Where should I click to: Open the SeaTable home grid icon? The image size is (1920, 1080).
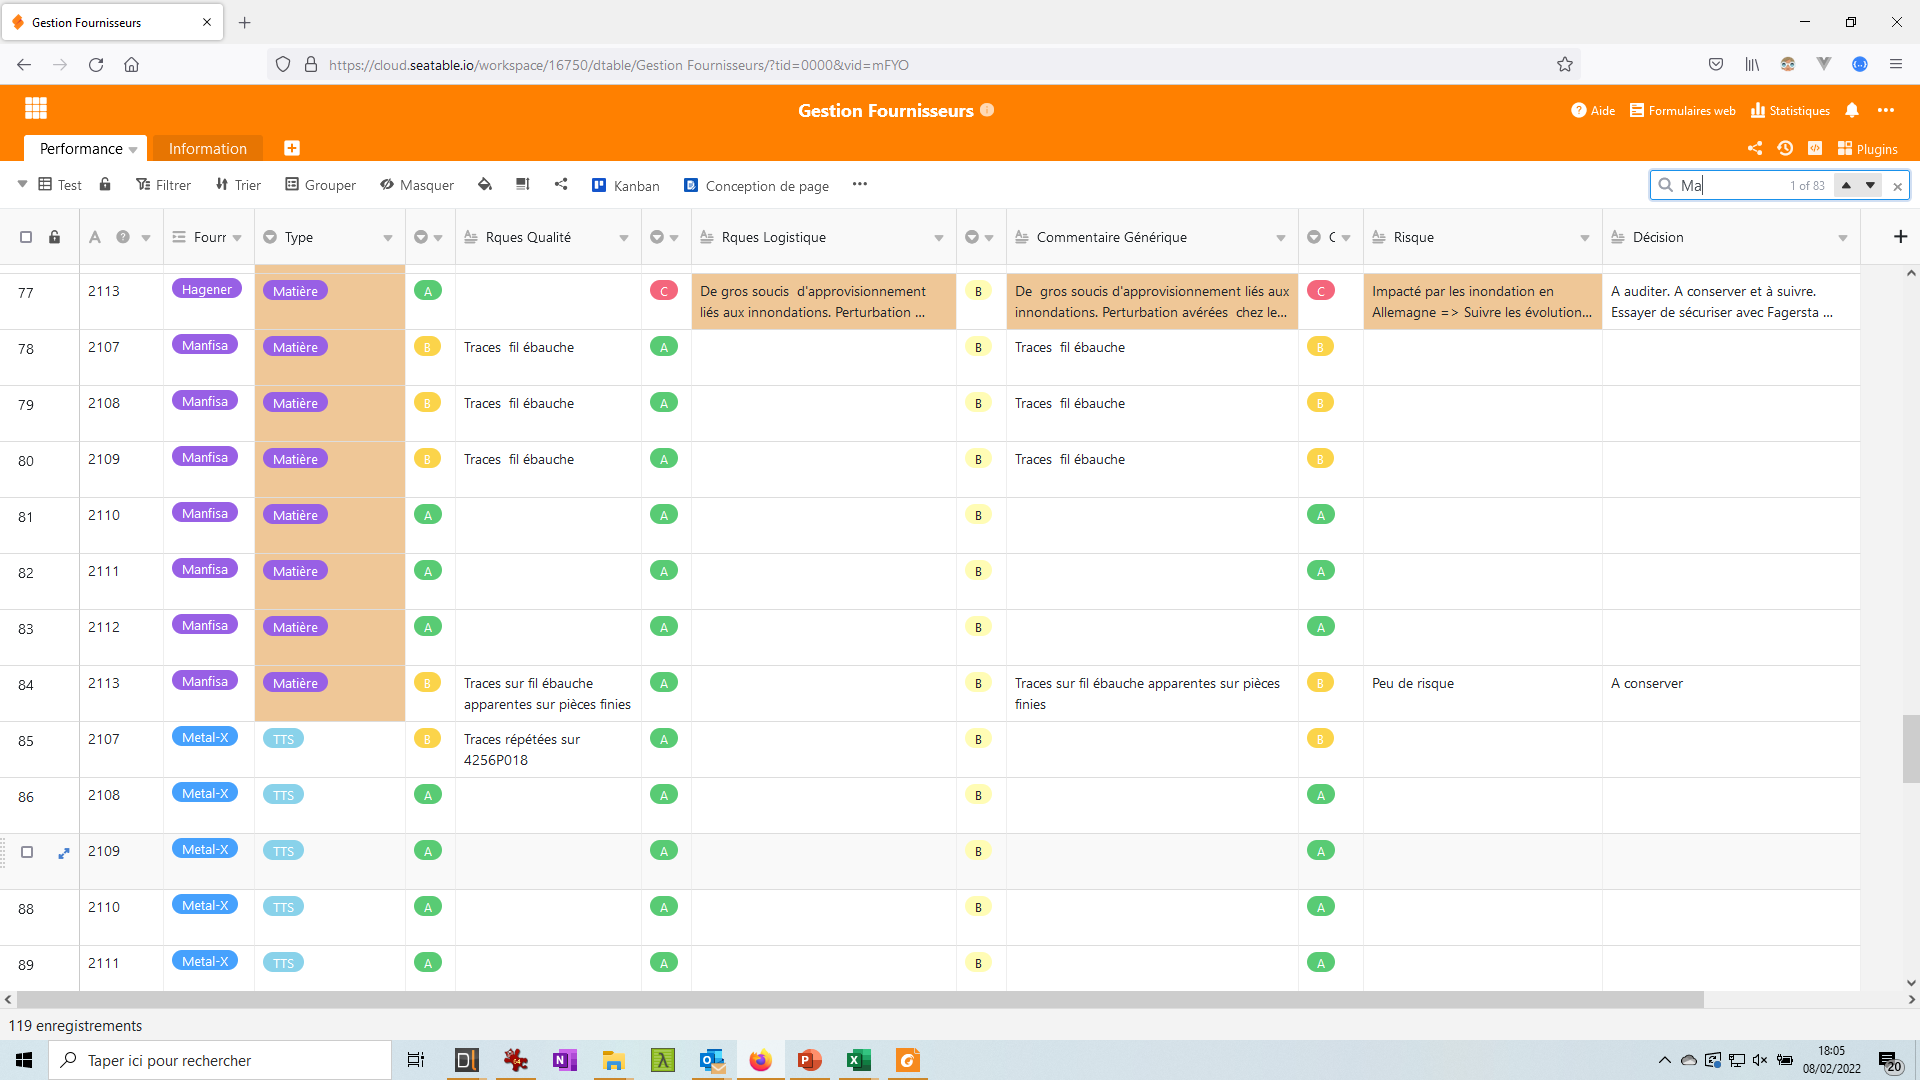click(x=36, y=108)
